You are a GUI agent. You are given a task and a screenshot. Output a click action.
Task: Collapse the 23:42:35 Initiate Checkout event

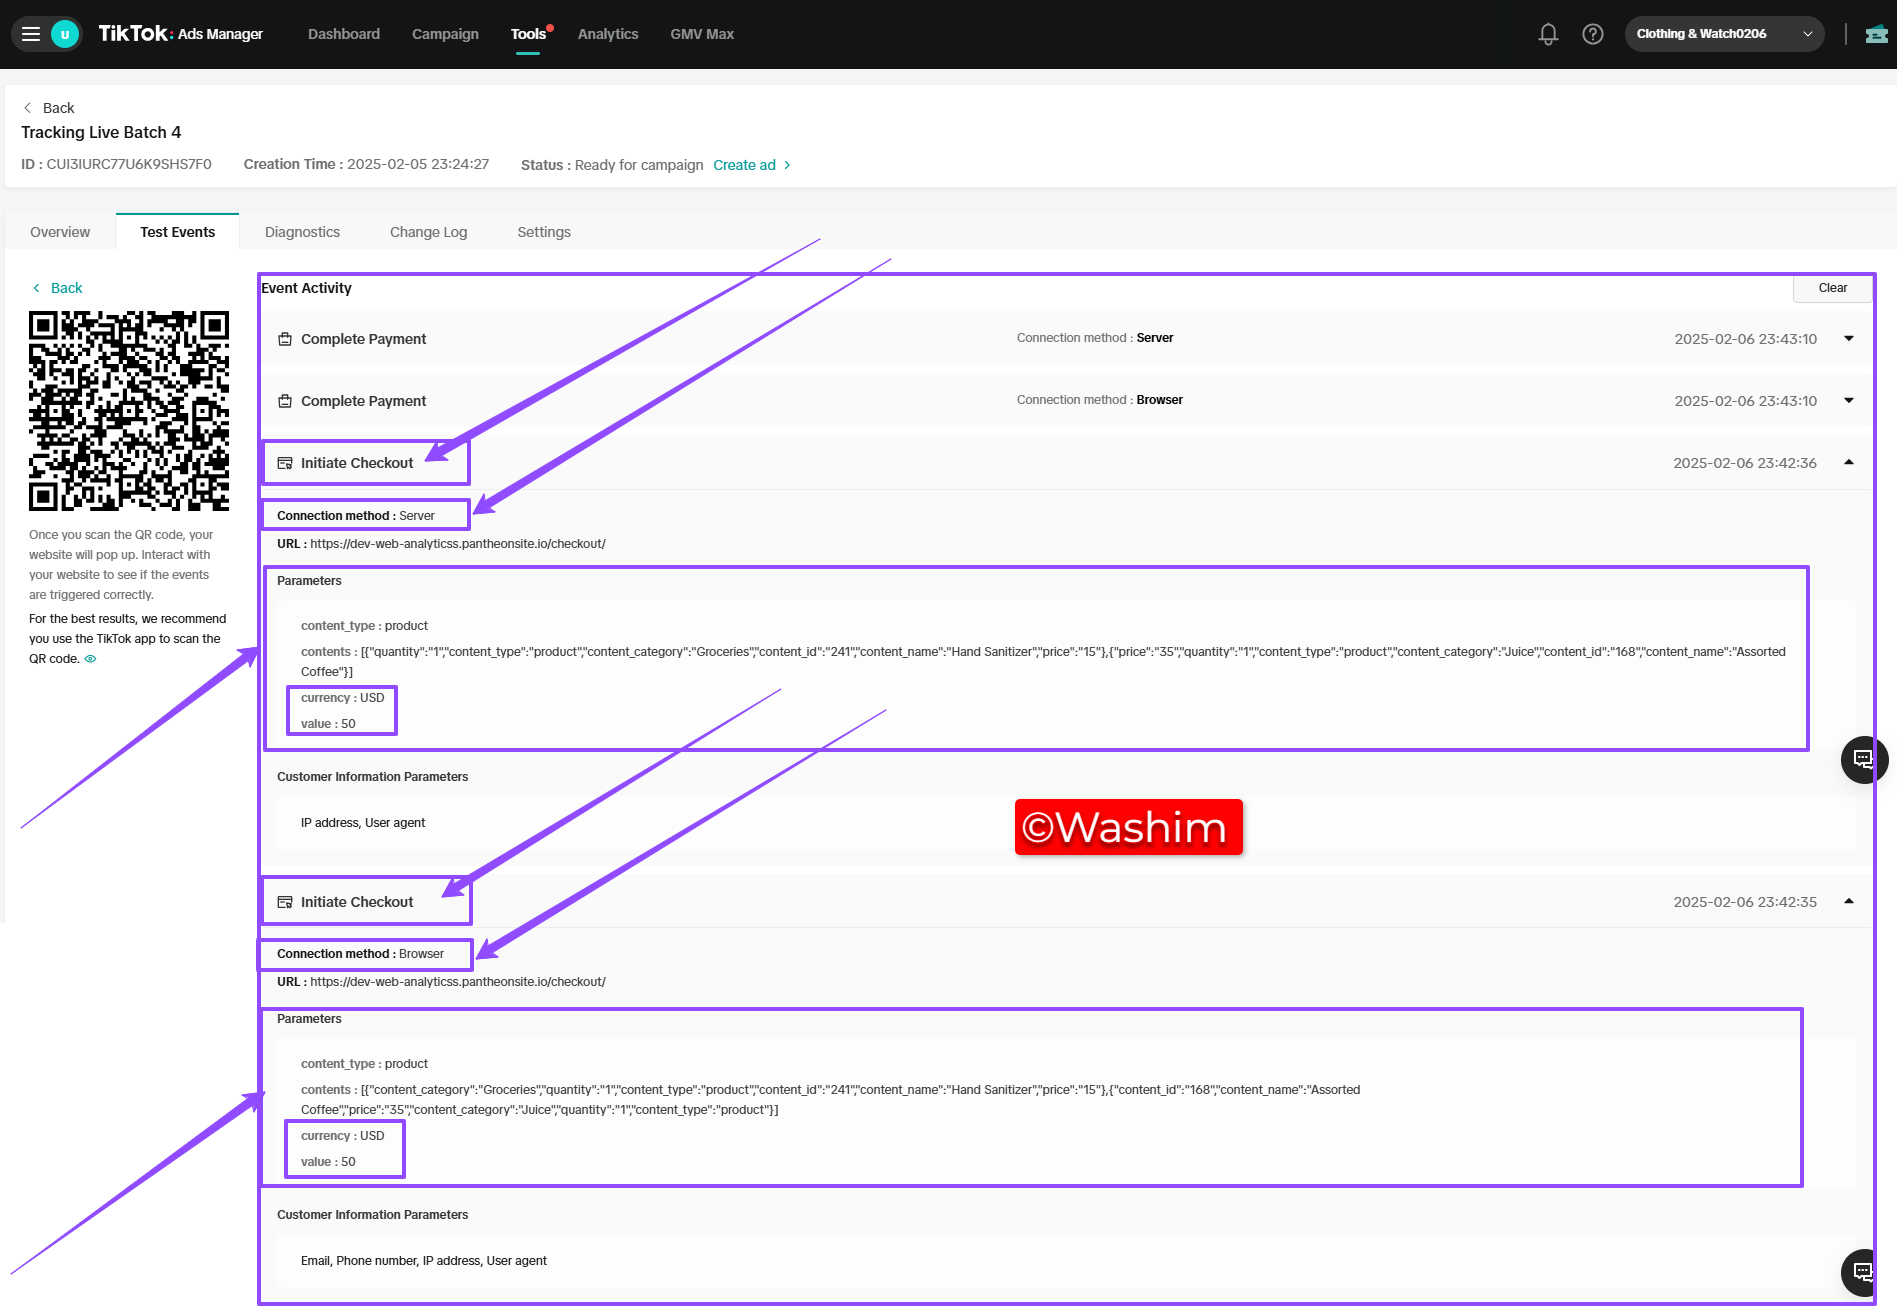tap(1848, 902)
